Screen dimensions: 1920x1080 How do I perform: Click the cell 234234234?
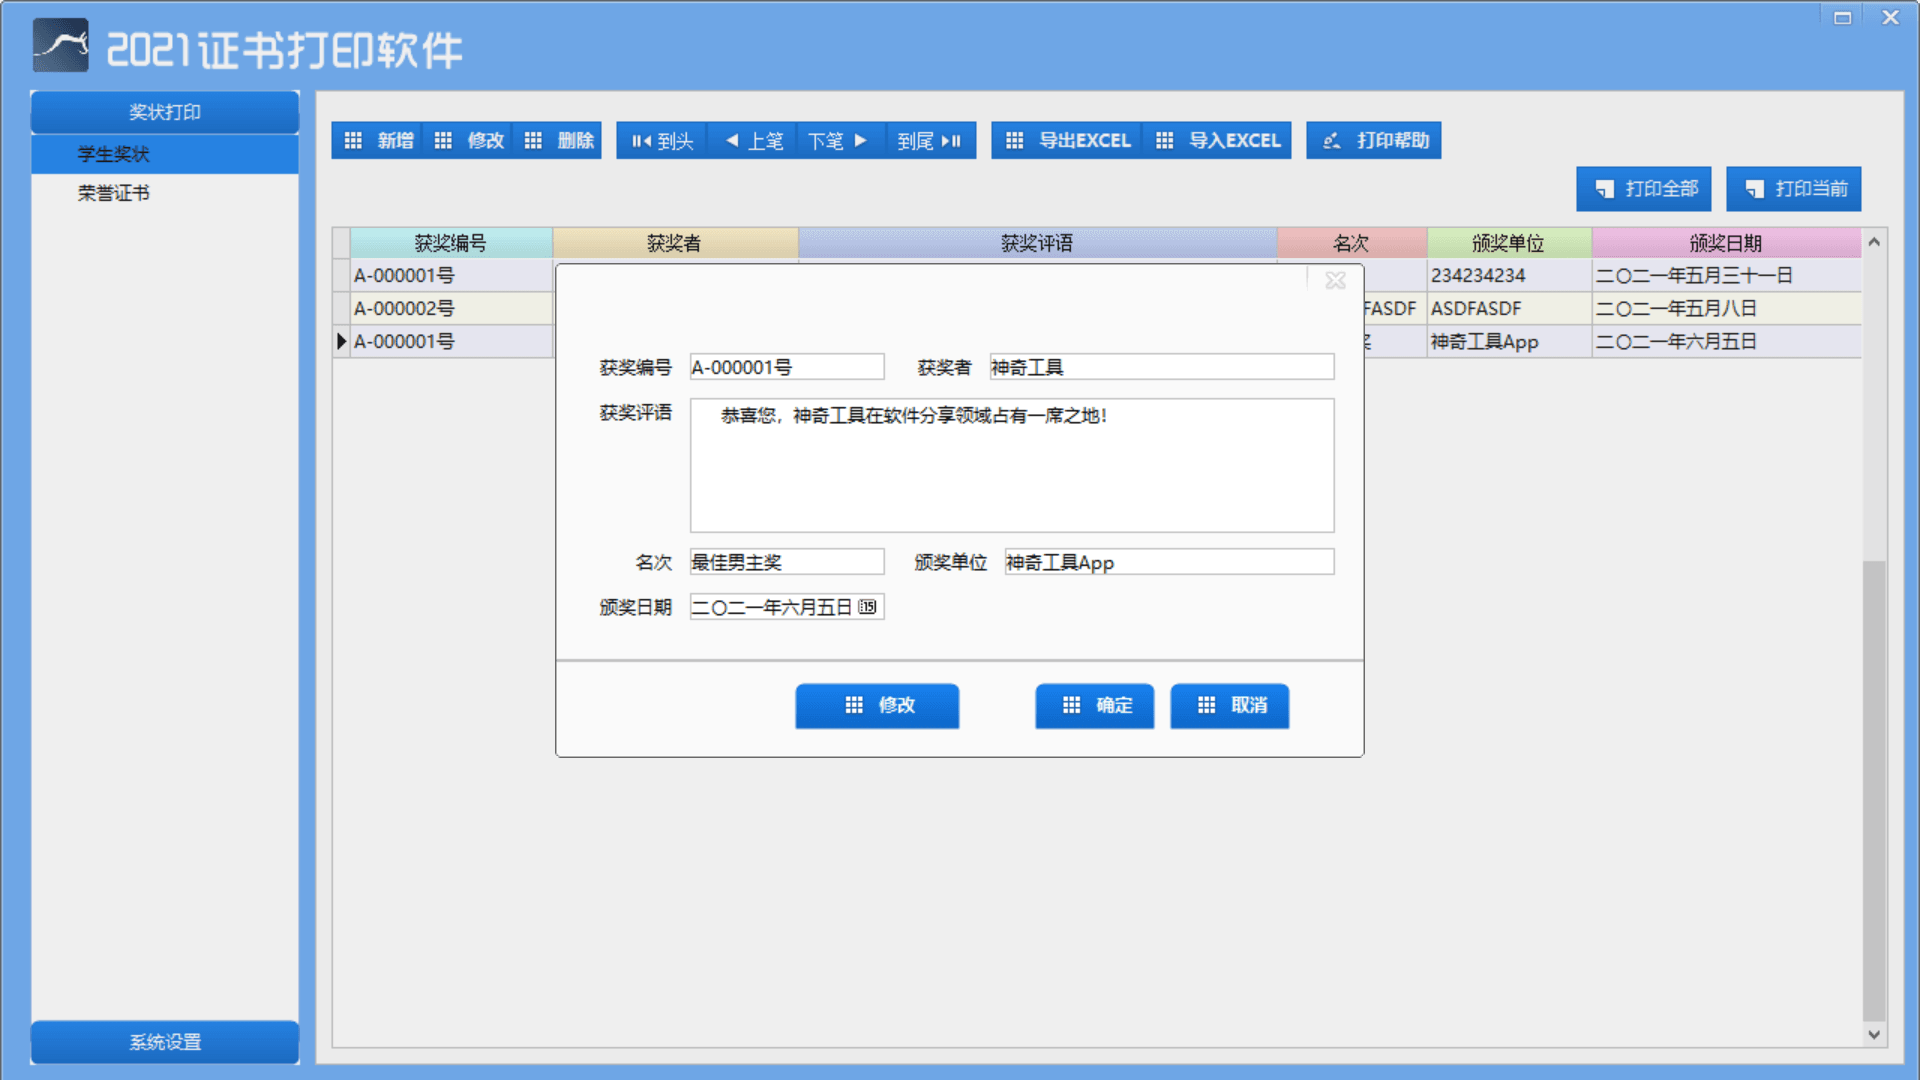[x=1509, y=275]
